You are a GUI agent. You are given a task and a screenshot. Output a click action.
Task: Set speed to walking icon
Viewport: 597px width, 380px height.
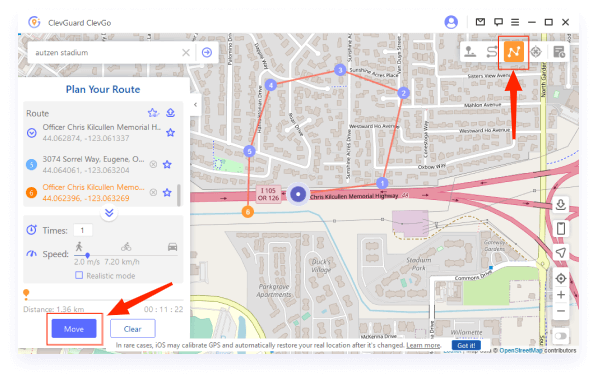(79, 246)
